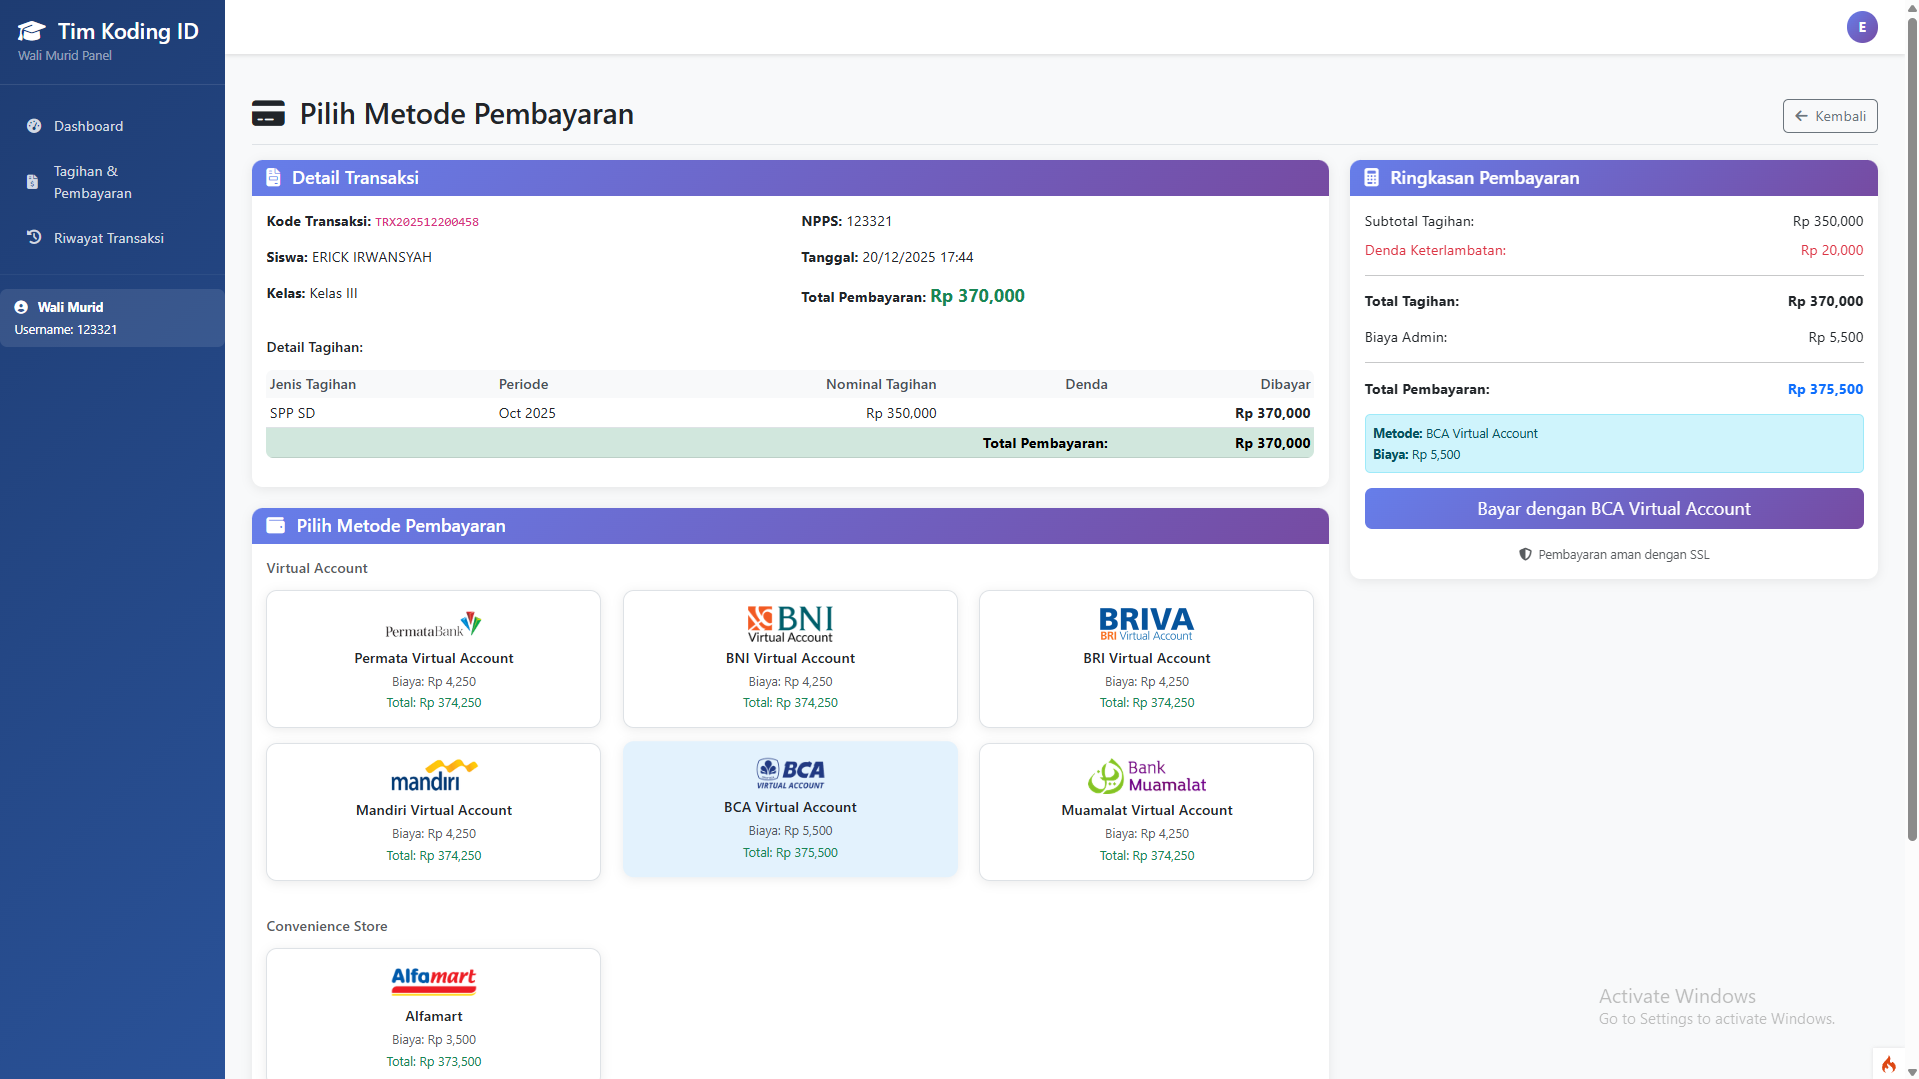Click the Tagihan & Pembayaran invoice icon
Viewport: 1919px width, 1079px height.
pos(33,182)
